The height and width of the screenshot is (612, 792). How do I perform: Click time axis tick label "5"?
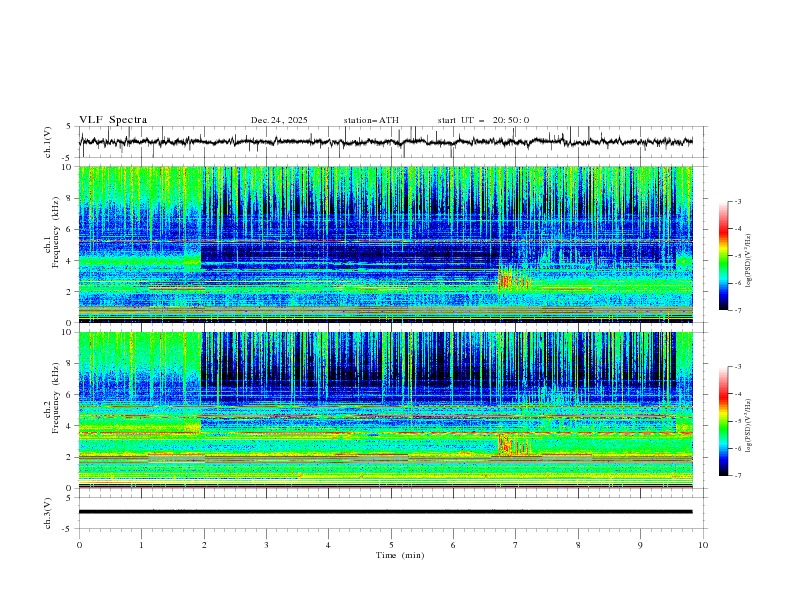[x=391, y=545]
